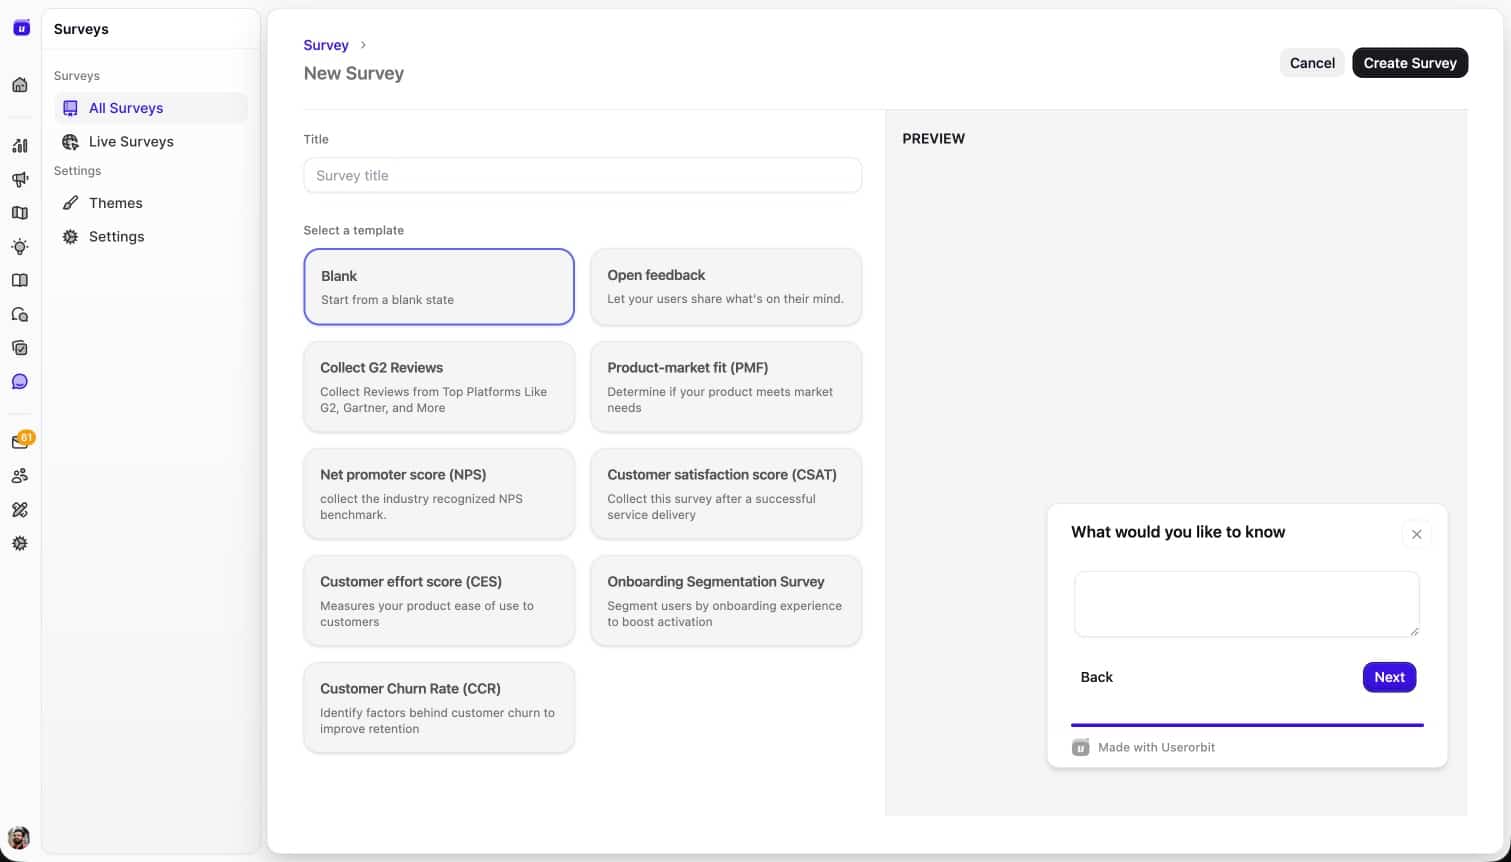Expand the Survey breadcrumb chevron

[x=363, y=45]
